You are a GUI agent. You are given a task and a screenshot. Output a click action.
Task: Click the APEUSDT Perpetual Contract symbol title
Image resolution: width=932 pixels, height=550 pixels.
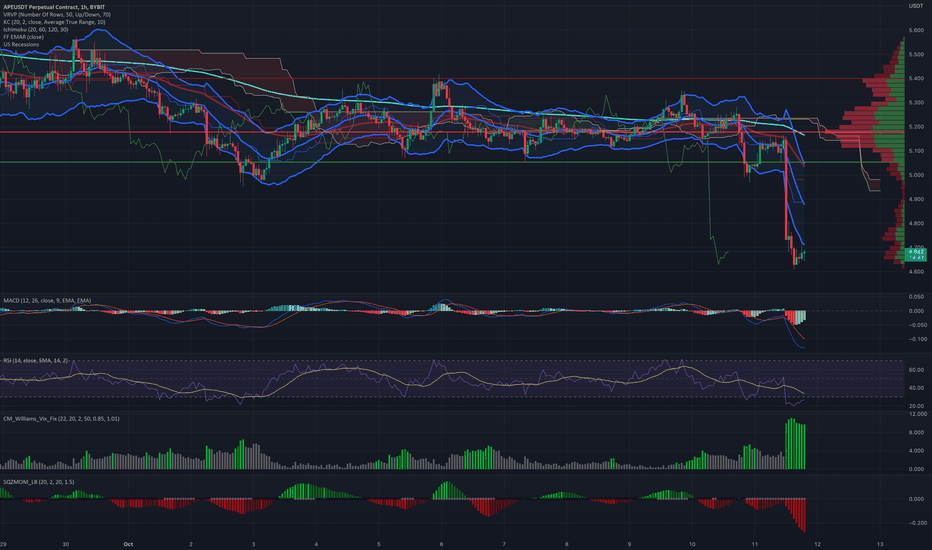click(x=54, y=7)
